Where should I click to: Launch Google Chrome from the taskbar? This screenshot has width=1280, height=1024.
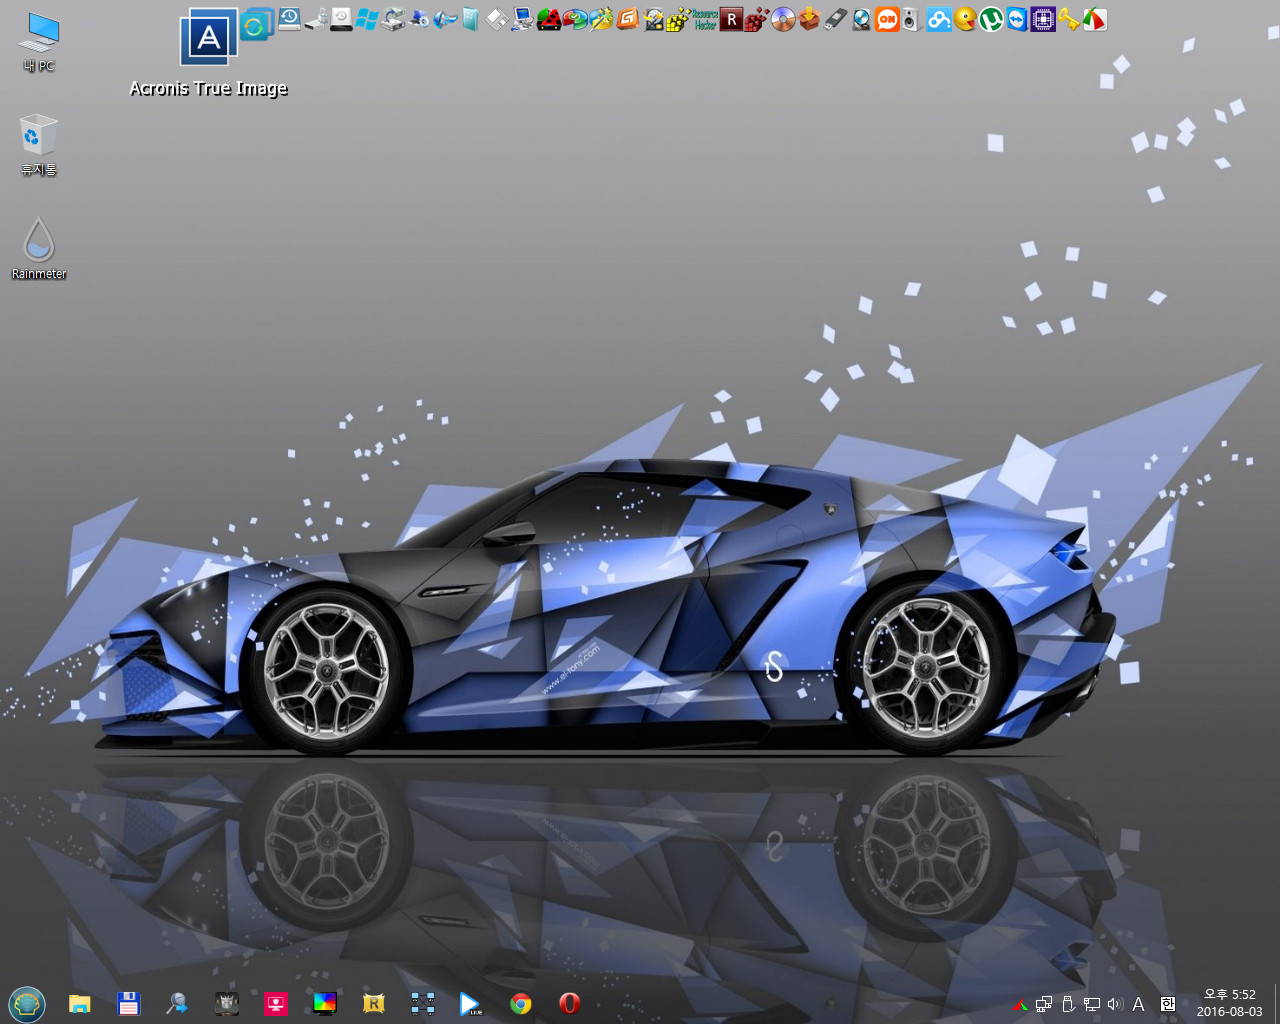pos(520,1004)
